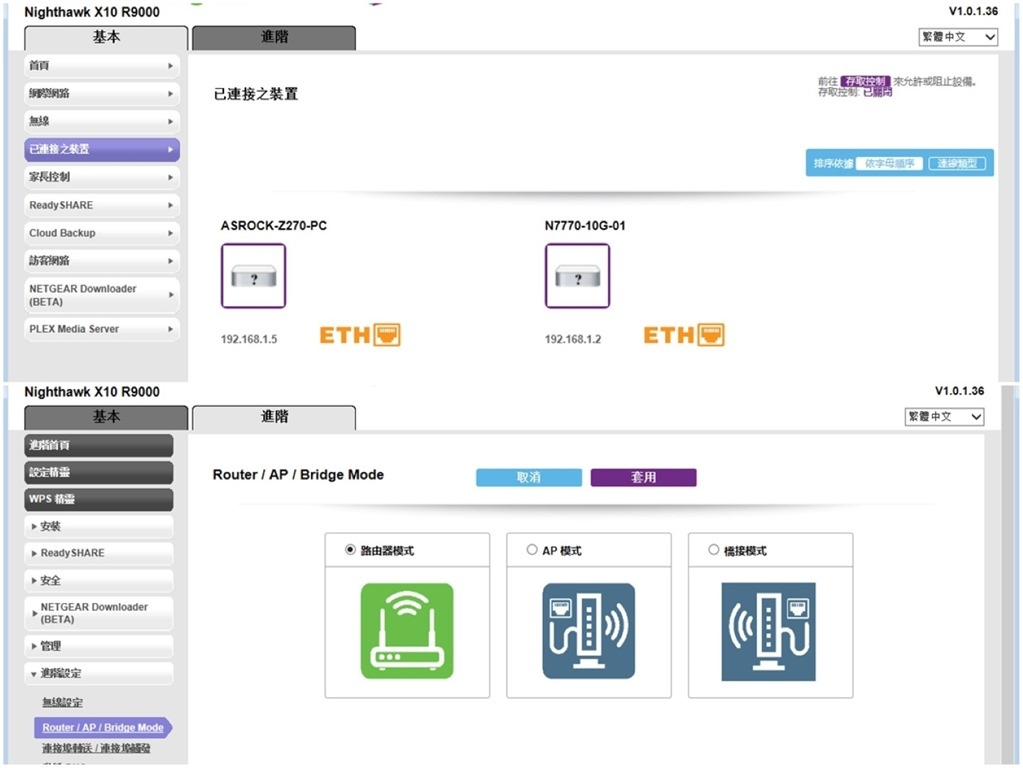Click the AP mode illustration icon
1023x768 pixels.
(588, 631)
